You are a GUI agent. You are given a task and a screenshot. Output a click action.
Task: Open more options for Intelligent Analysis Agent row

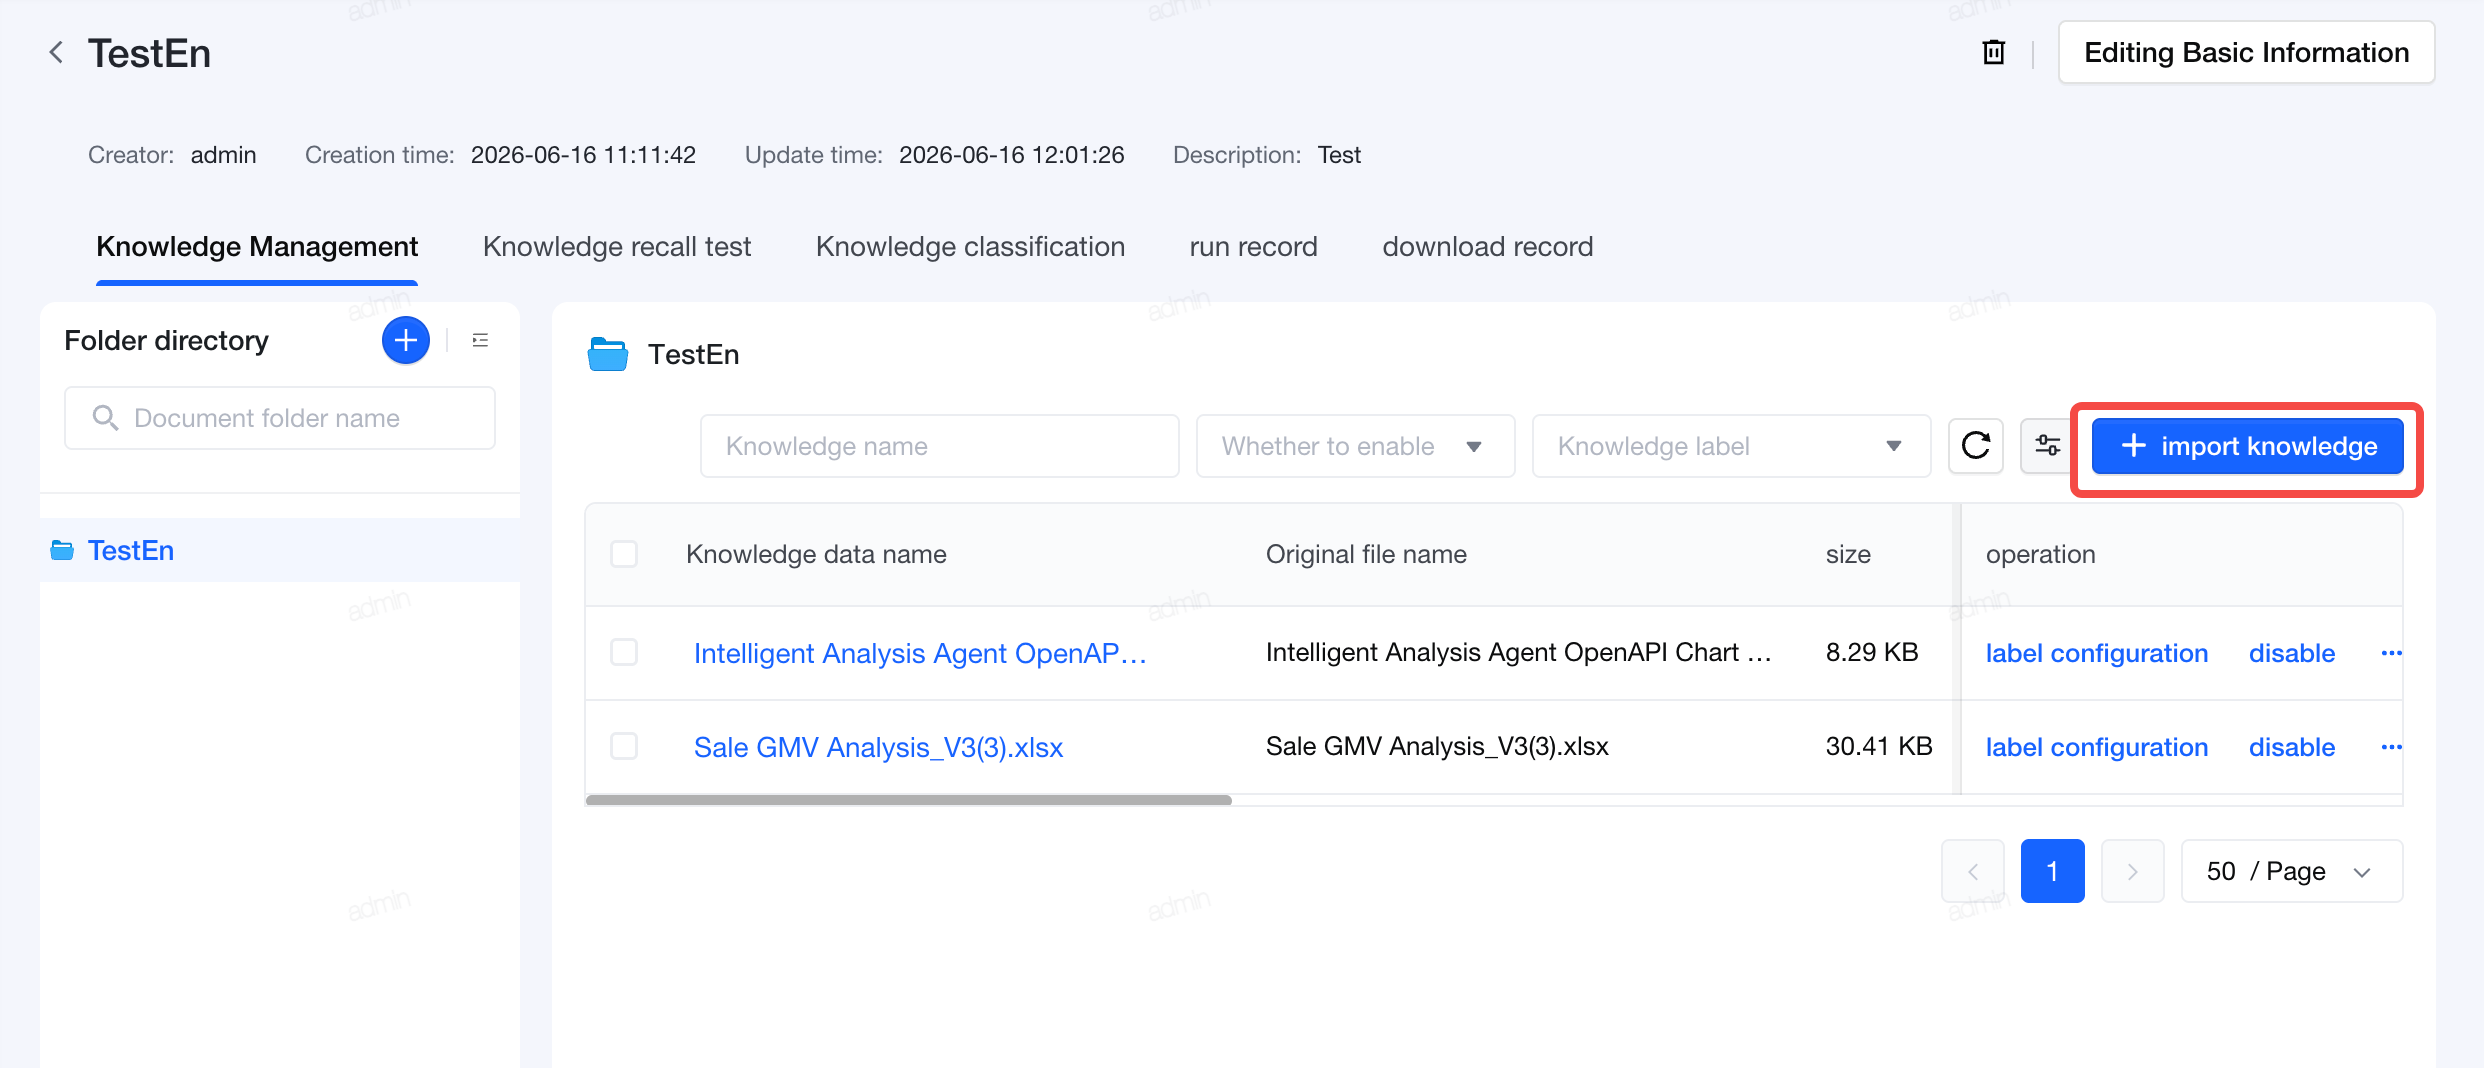(2391, 653)
